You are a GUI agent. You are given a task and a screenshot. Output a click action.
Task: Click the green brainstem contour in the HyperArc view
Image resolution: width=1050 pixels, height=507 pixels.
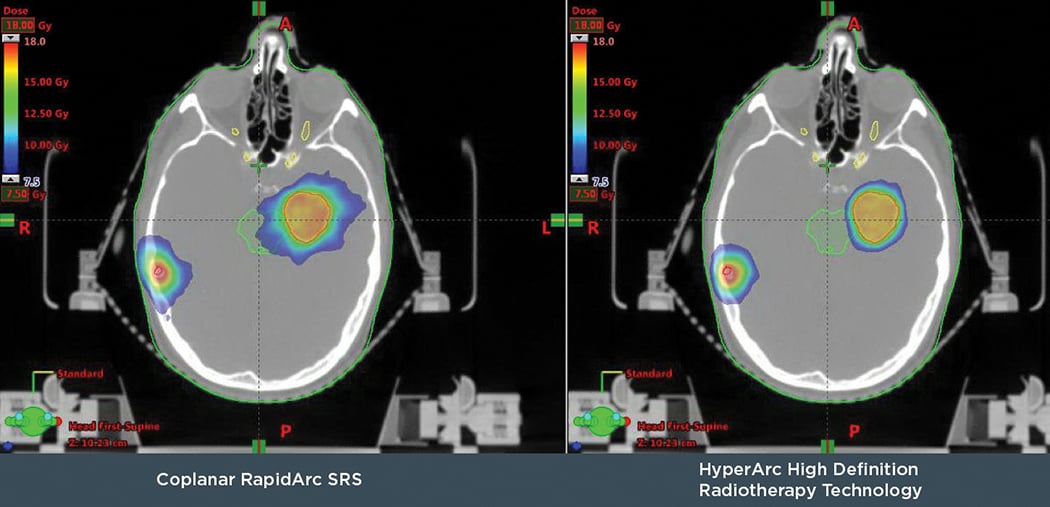[826, 232]
